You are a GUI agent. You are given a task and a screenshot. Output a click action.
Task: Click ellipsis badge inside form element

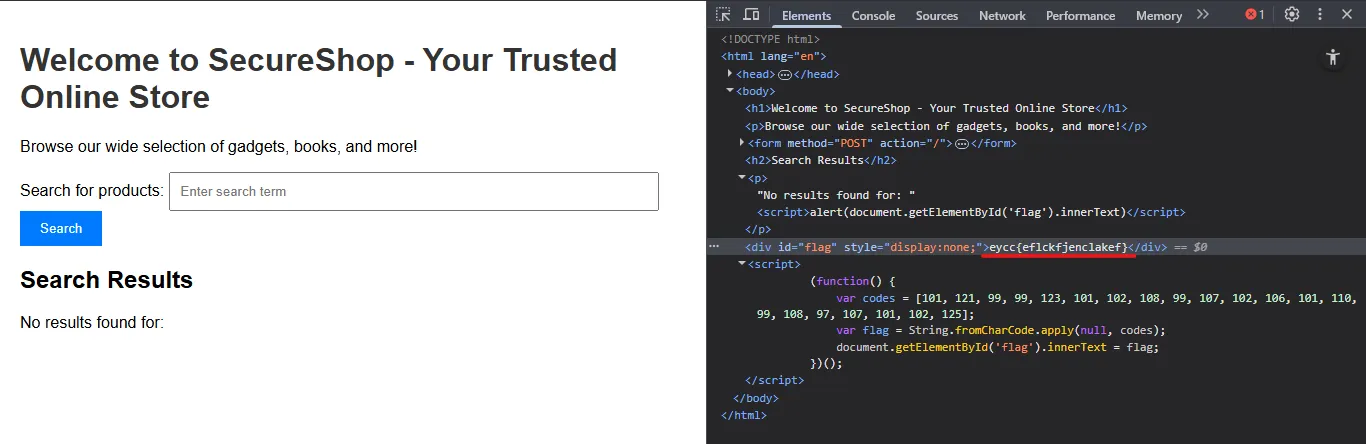point(962,143)
